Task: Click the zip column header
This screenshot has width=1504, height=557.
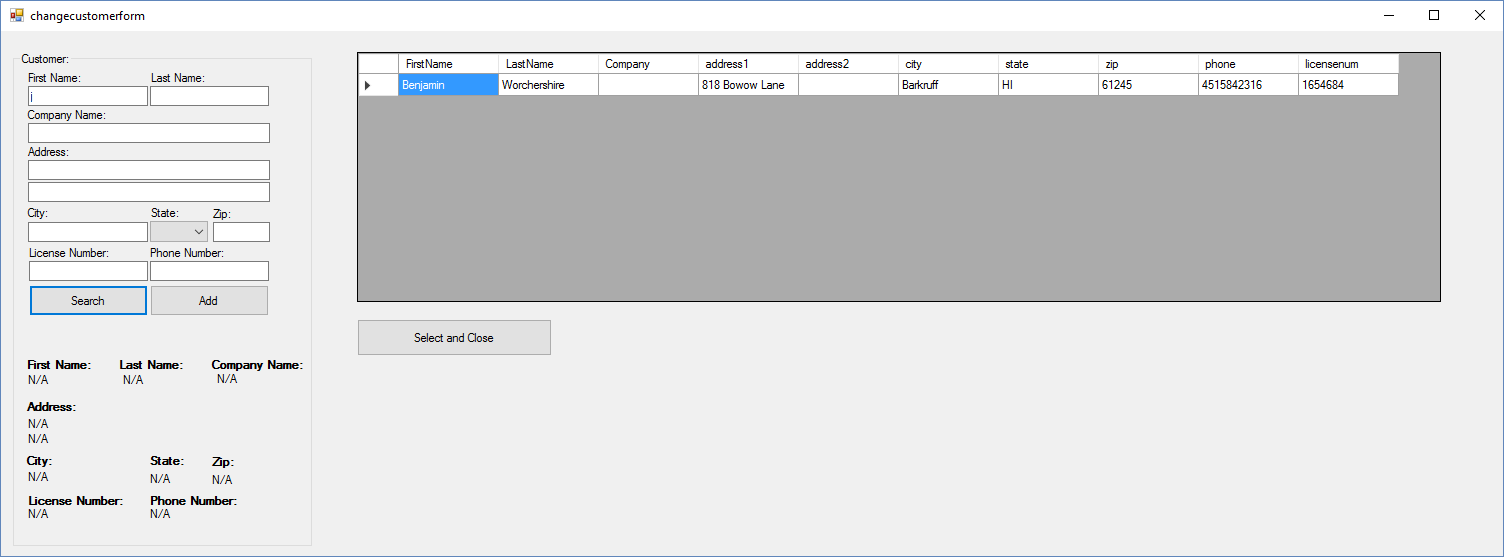Action: click(1148, 64)
